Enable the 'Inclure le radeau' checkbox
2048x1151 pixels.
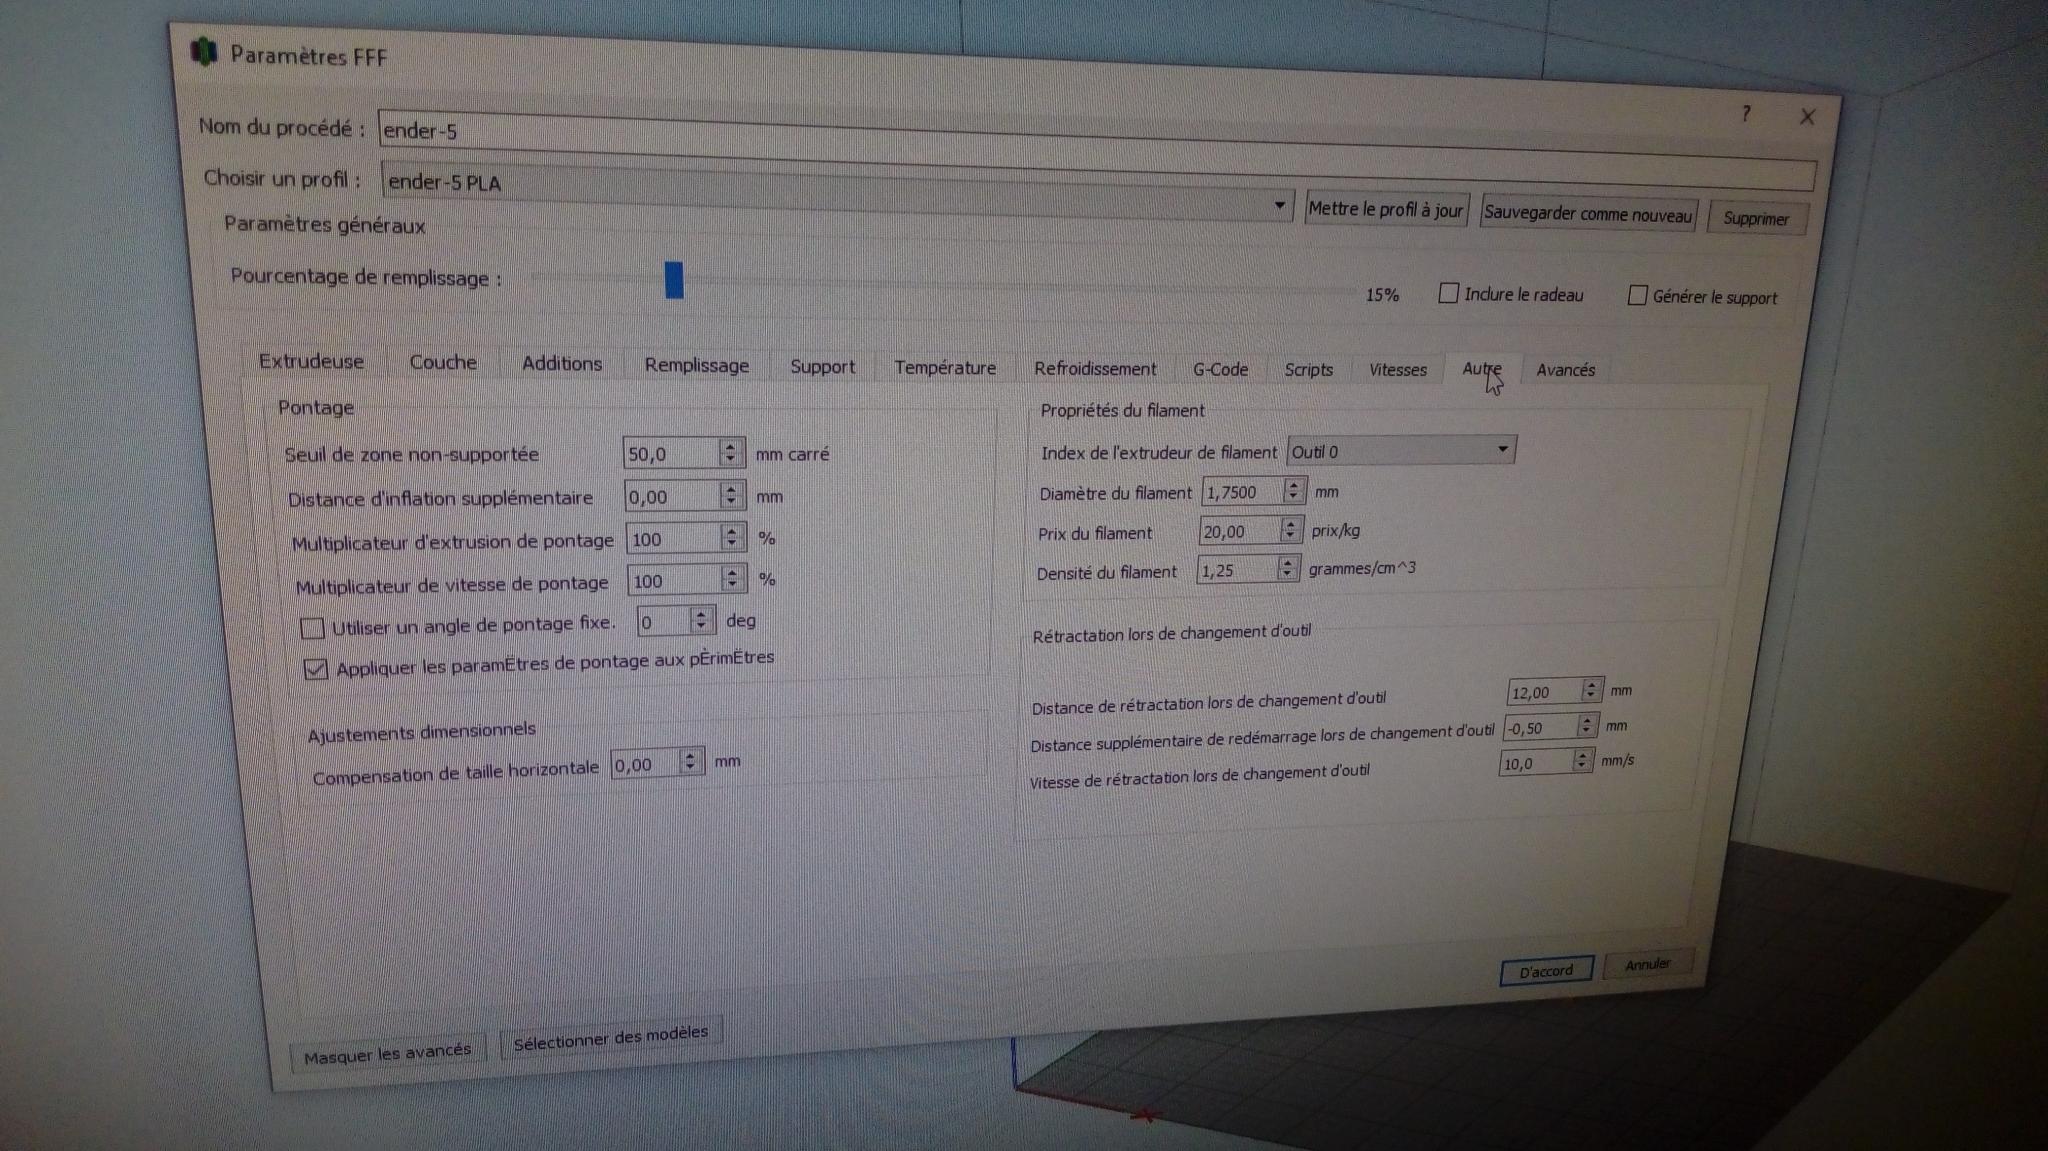(x=1448, y=293)
